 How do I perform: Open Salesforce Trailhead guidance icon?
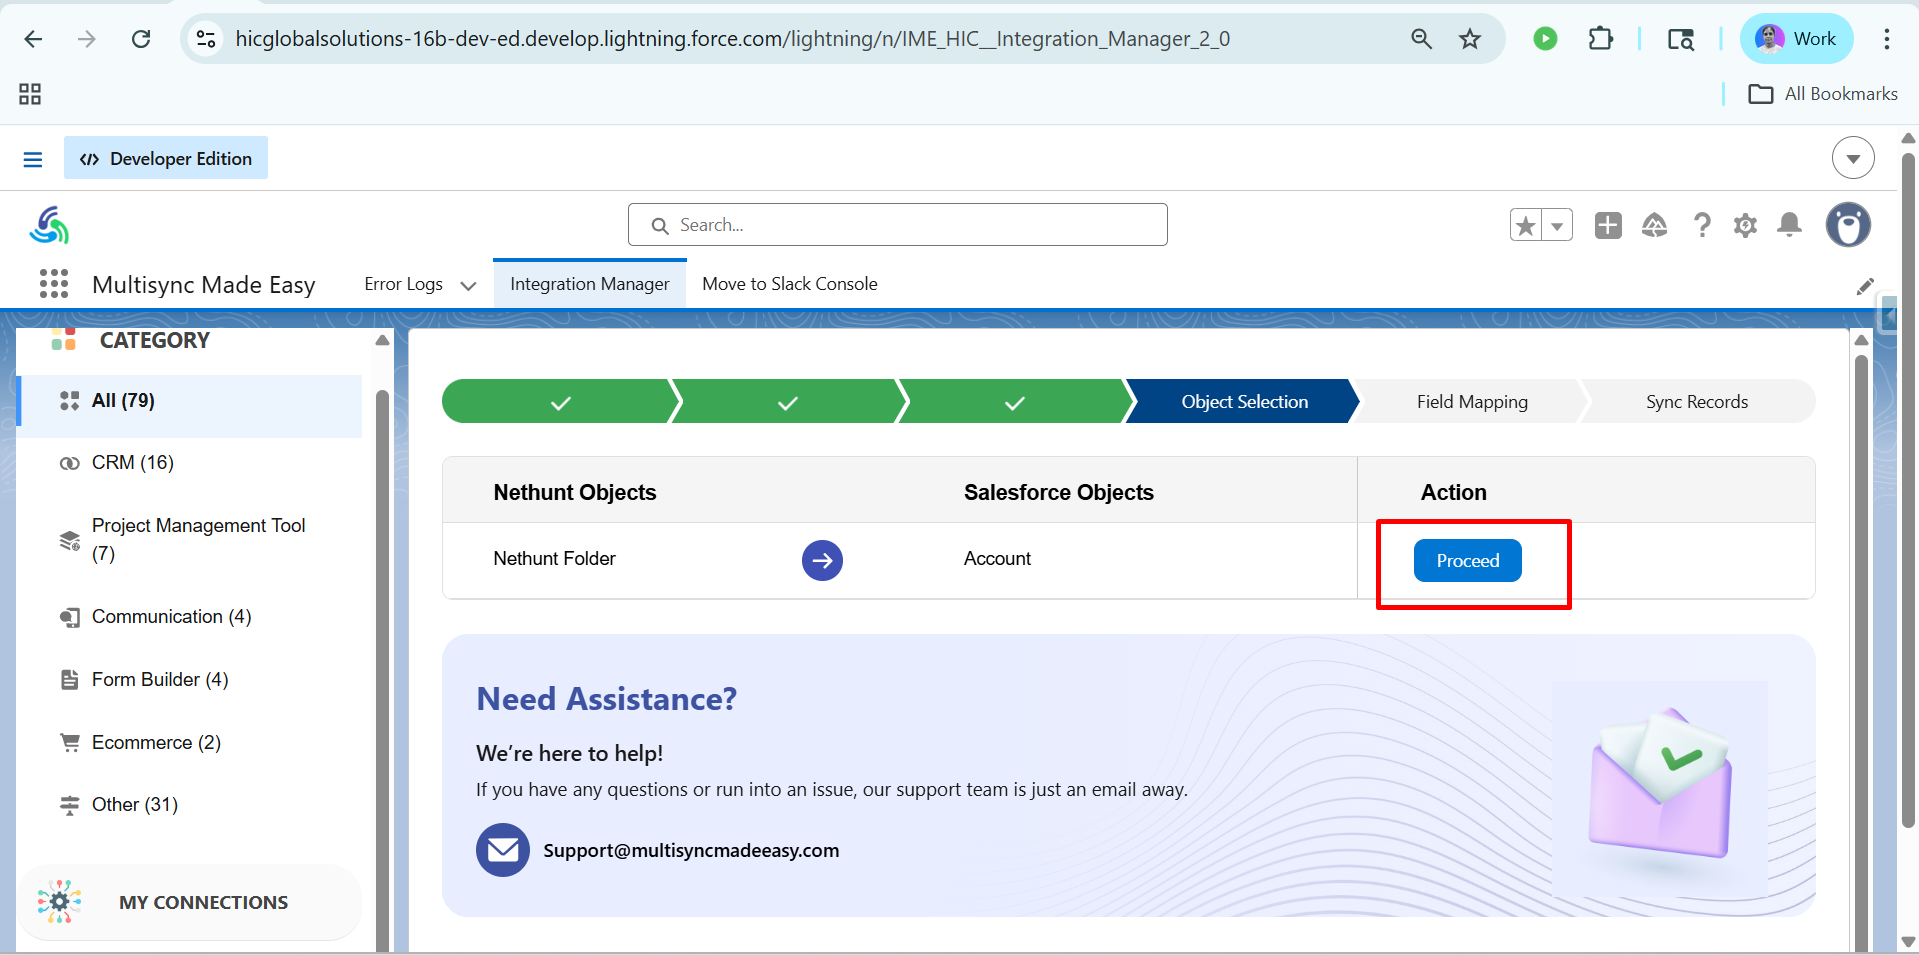point(1654,225)
